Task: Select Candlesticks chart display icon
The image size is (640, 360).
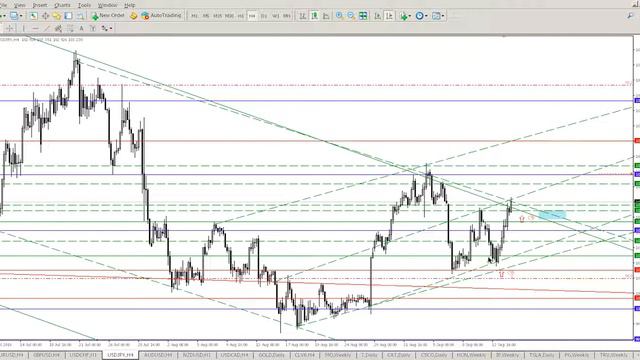Action: [314, 16]
